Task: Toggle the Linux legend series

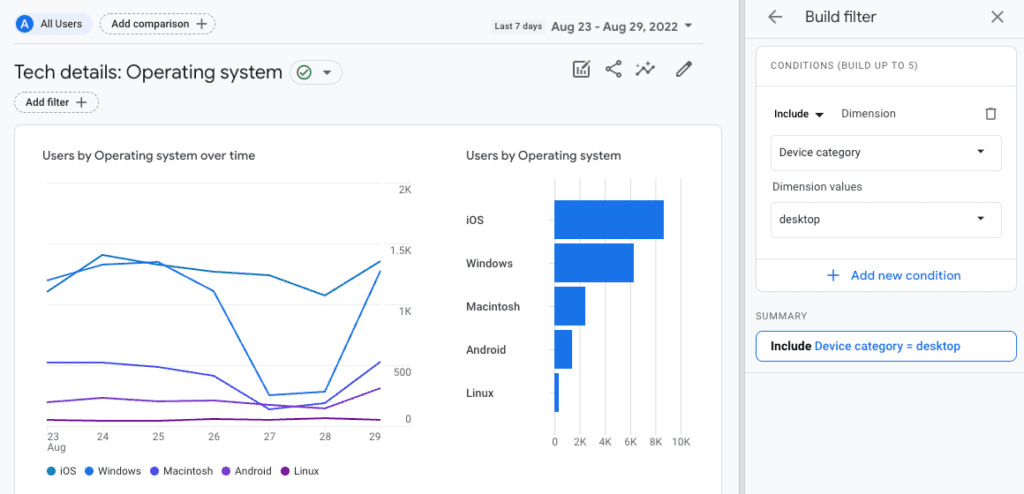Action: [300, 470]
